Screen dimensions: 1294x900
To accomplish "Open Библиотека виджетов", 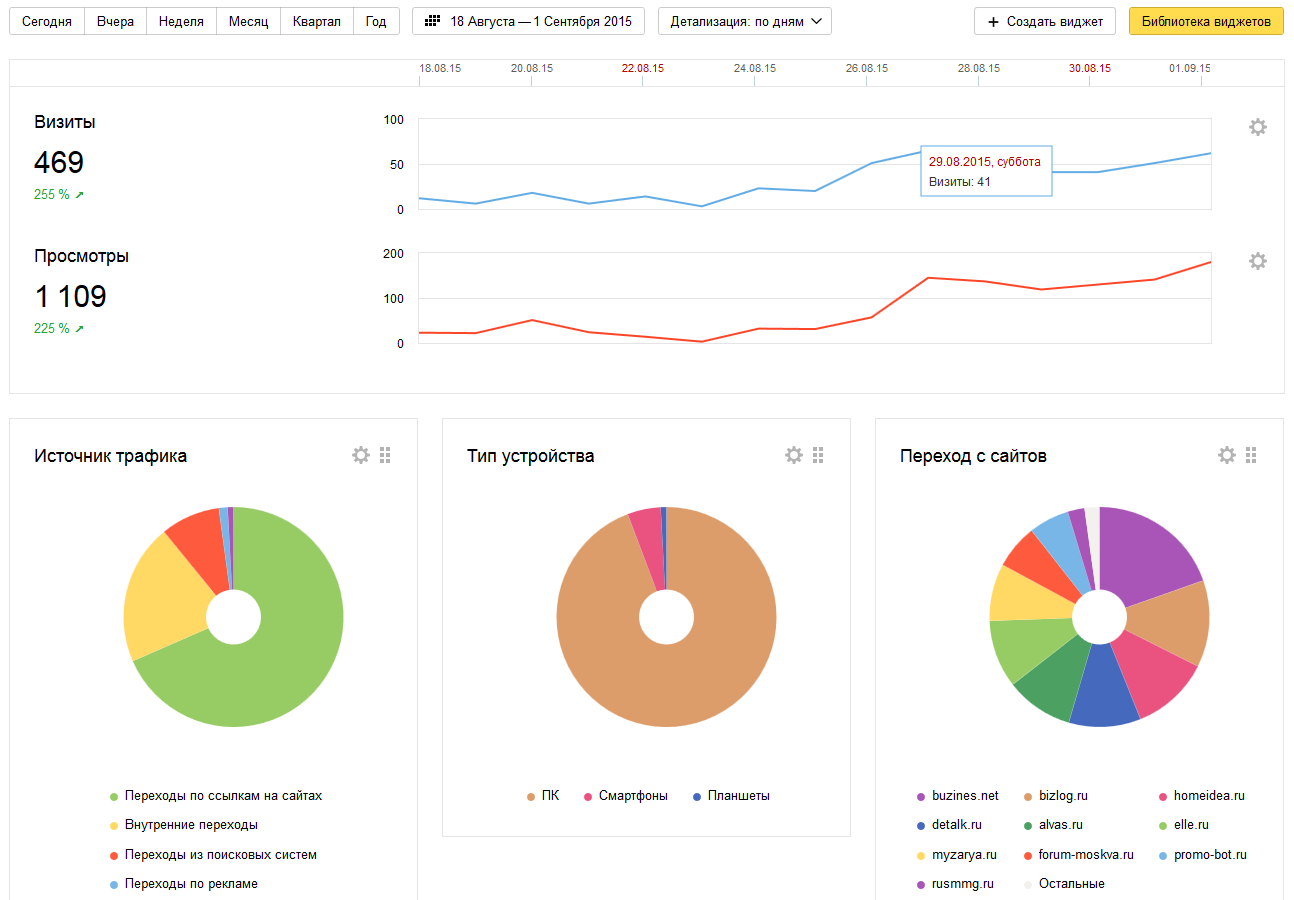I will 1206,21.
